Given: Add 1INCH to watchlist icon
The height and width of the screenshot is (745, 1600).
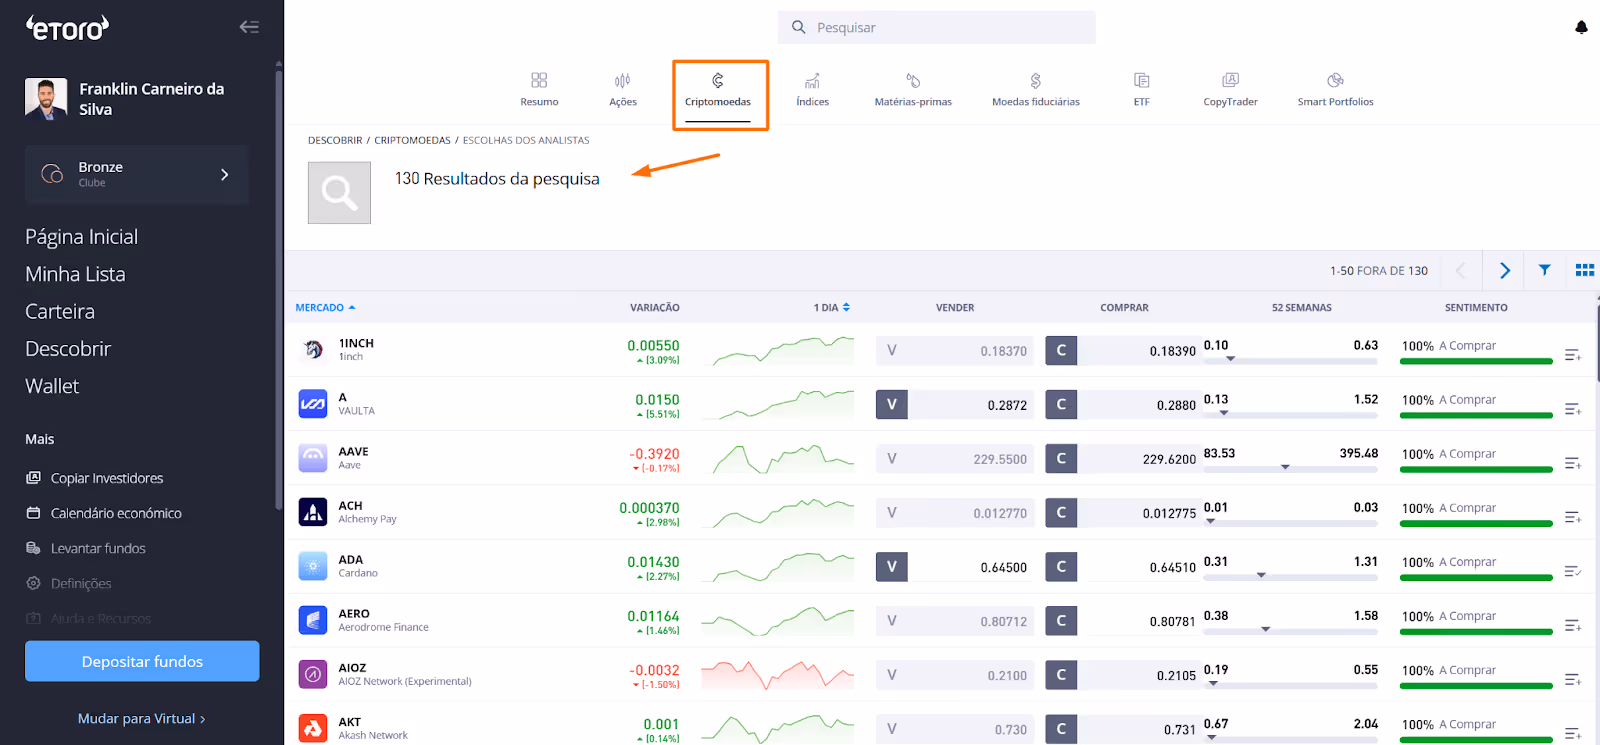Looking at the screenshot, I should point(1573,355).
